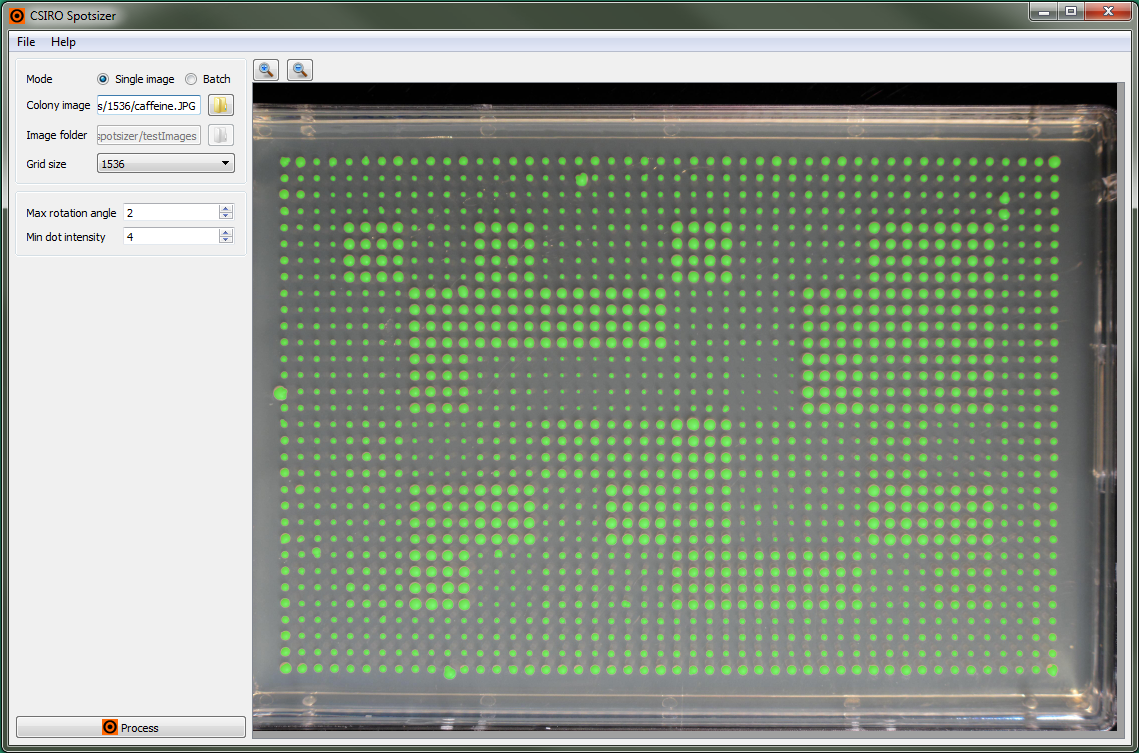Increase Max rotation angle with up arrow

click(x=226, y=209)
